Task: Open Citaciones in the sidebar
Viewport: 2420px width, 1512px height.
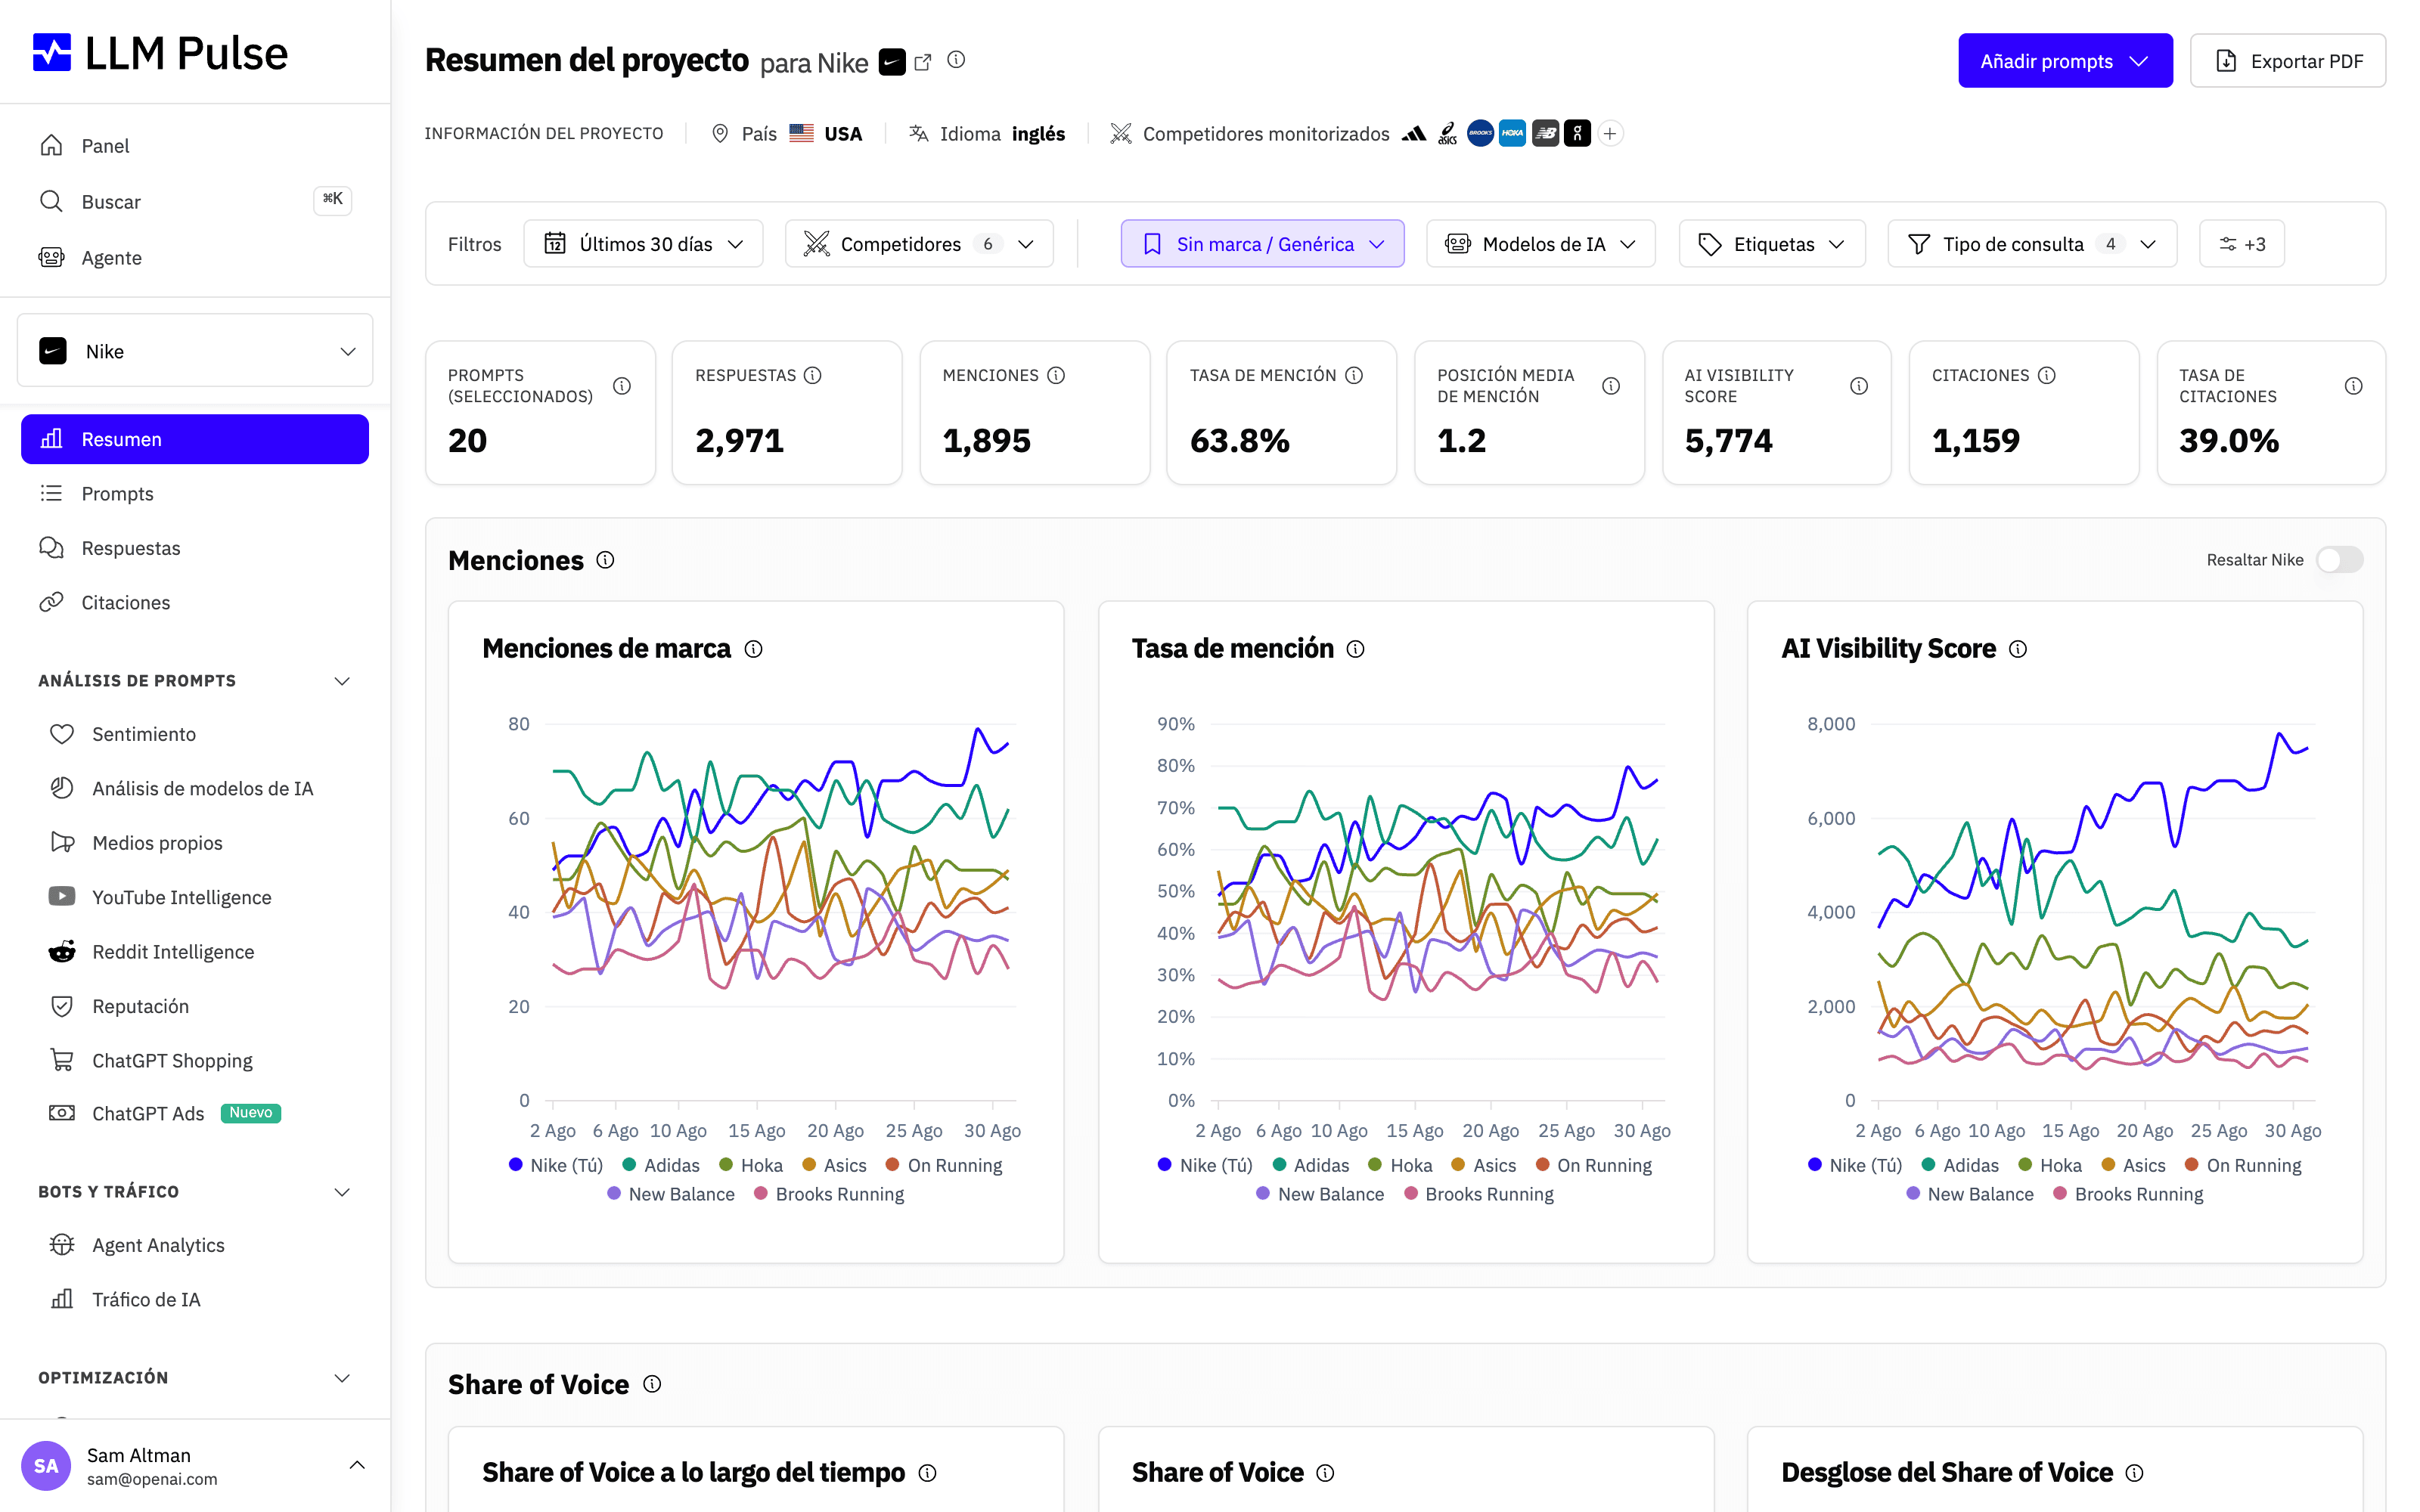Action: (x=195, y=603)
